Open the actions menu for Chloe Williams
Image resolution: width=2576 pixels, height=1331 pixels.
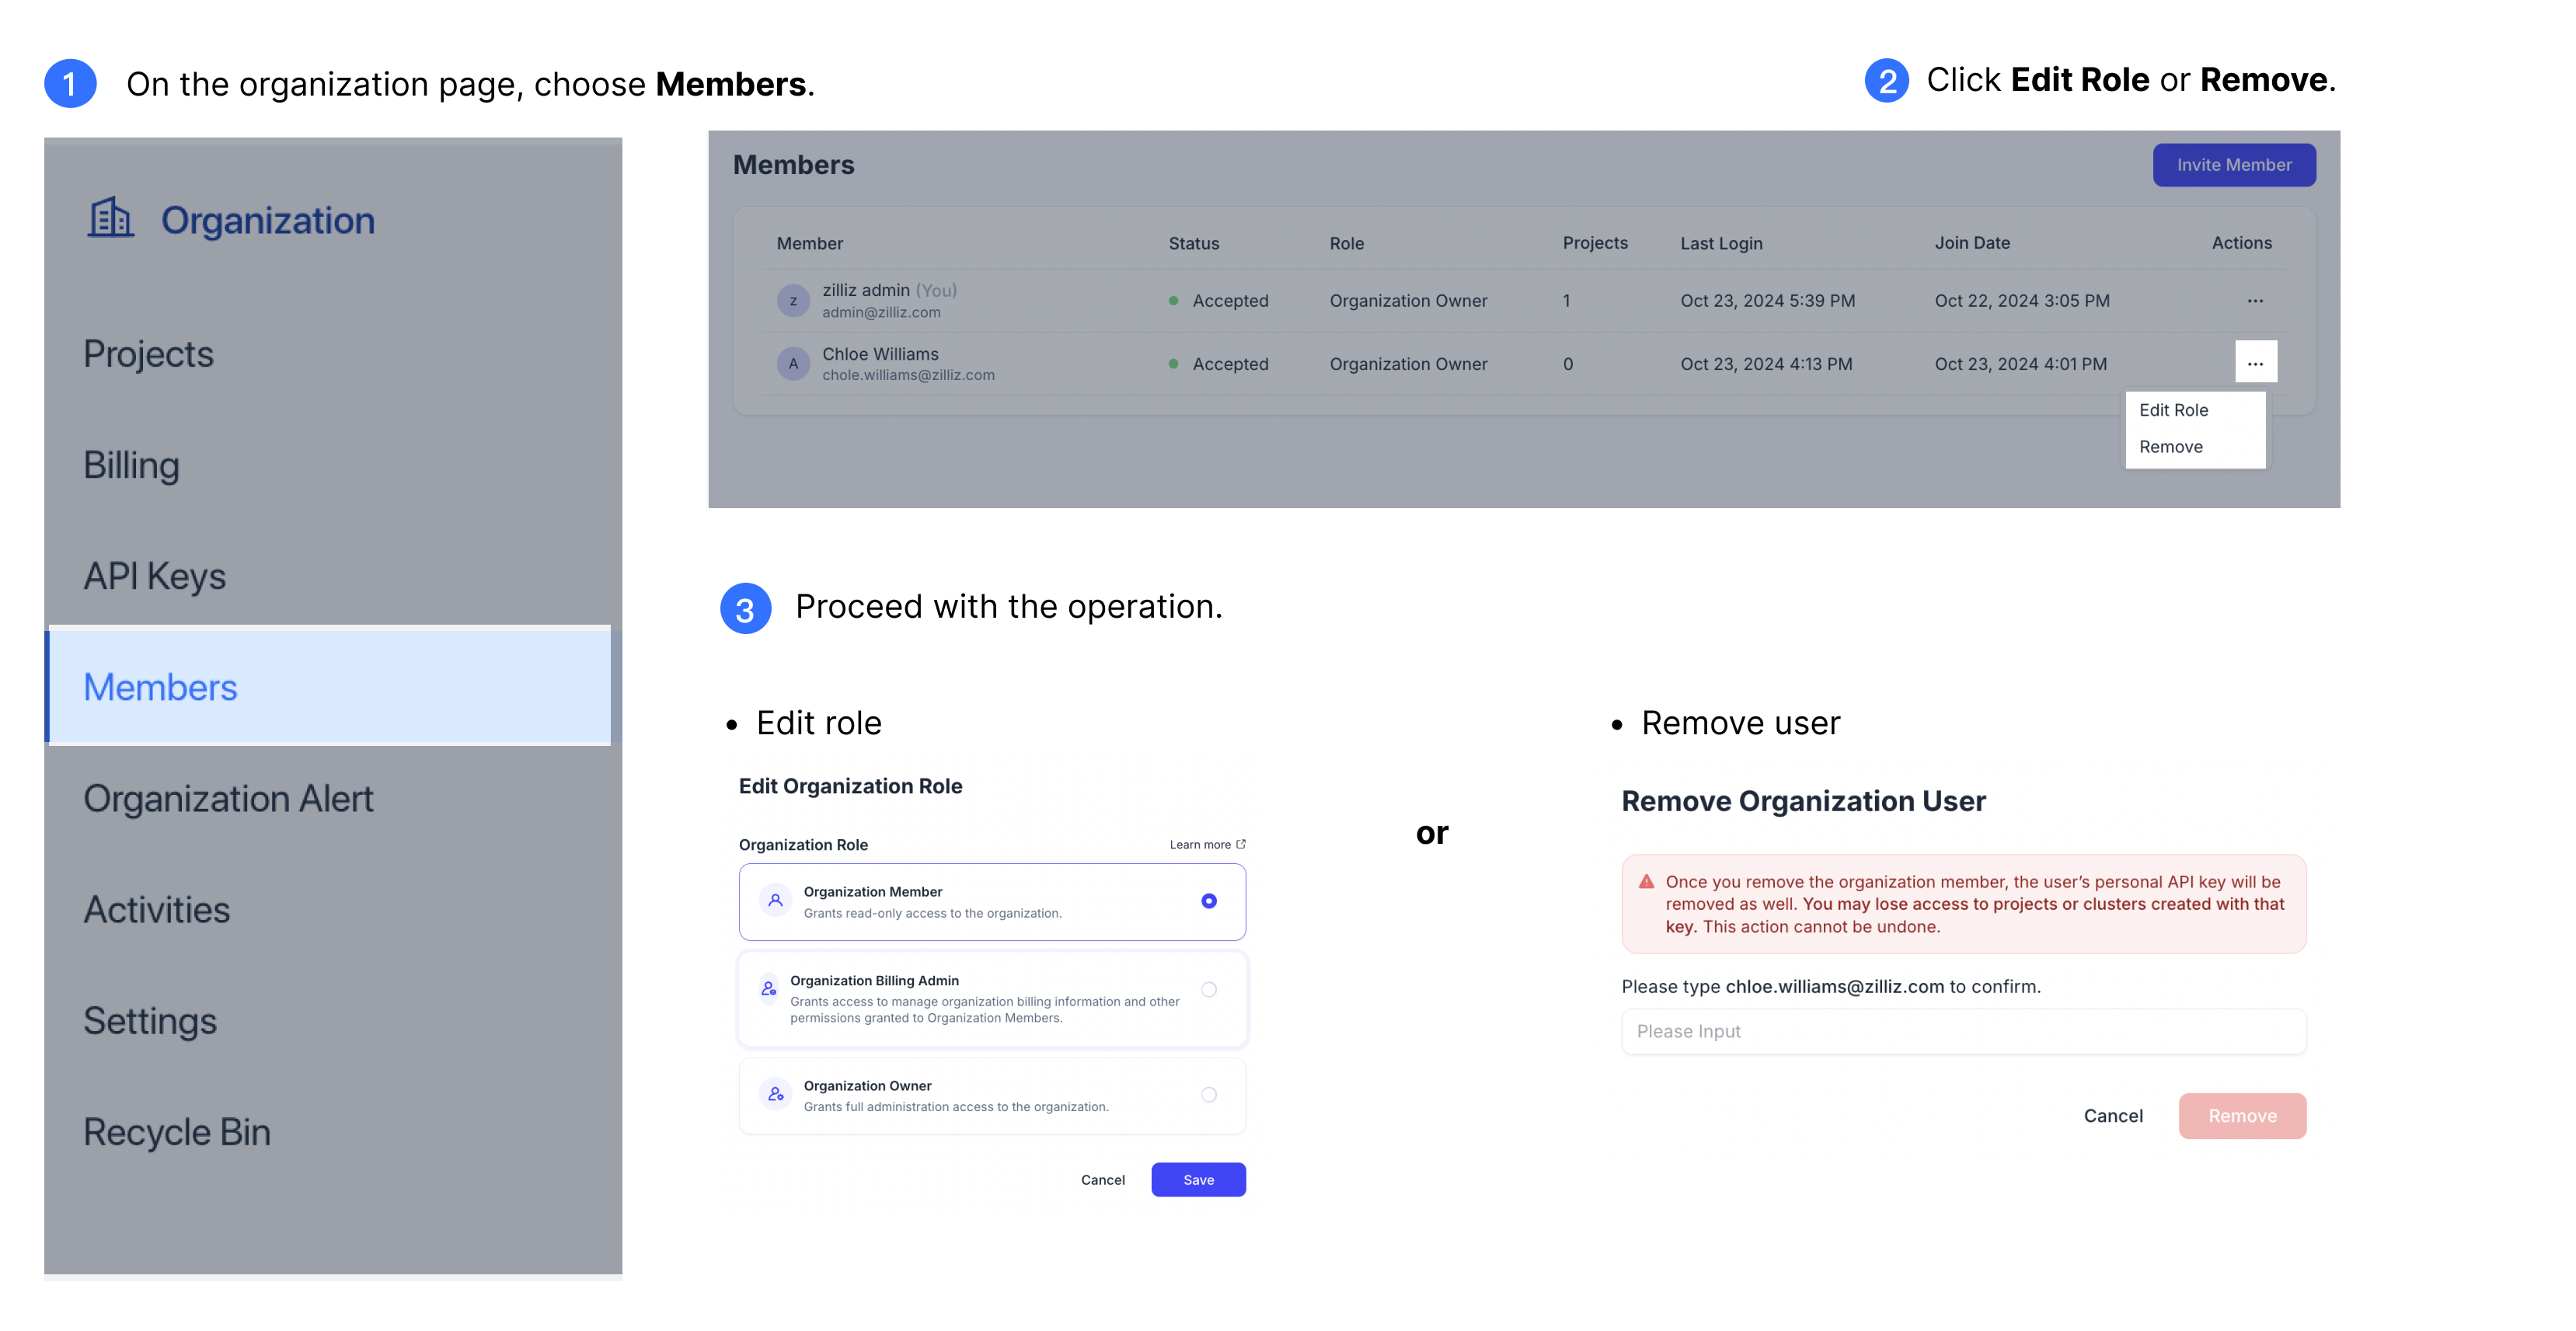tap(2255, 362)
